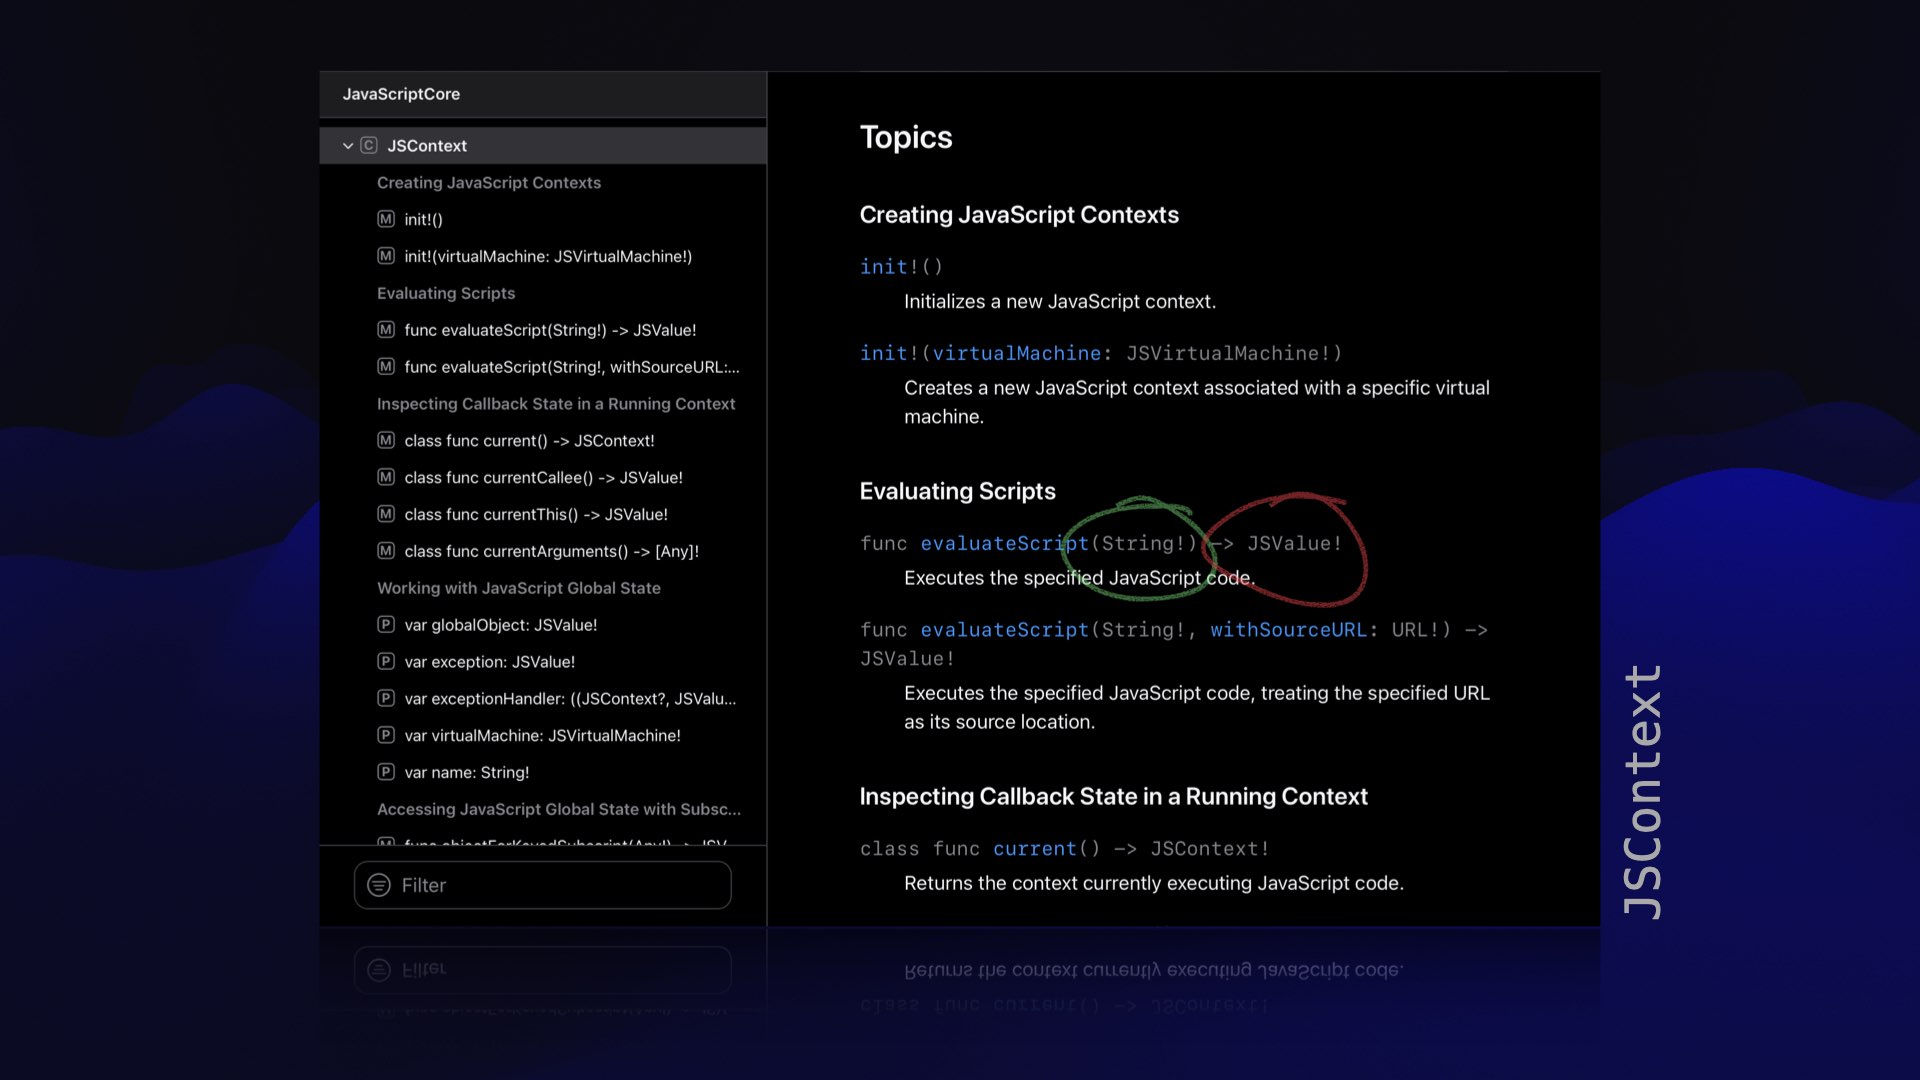
Task: Click method icon next to init!()
Action: tap(386, 219)
